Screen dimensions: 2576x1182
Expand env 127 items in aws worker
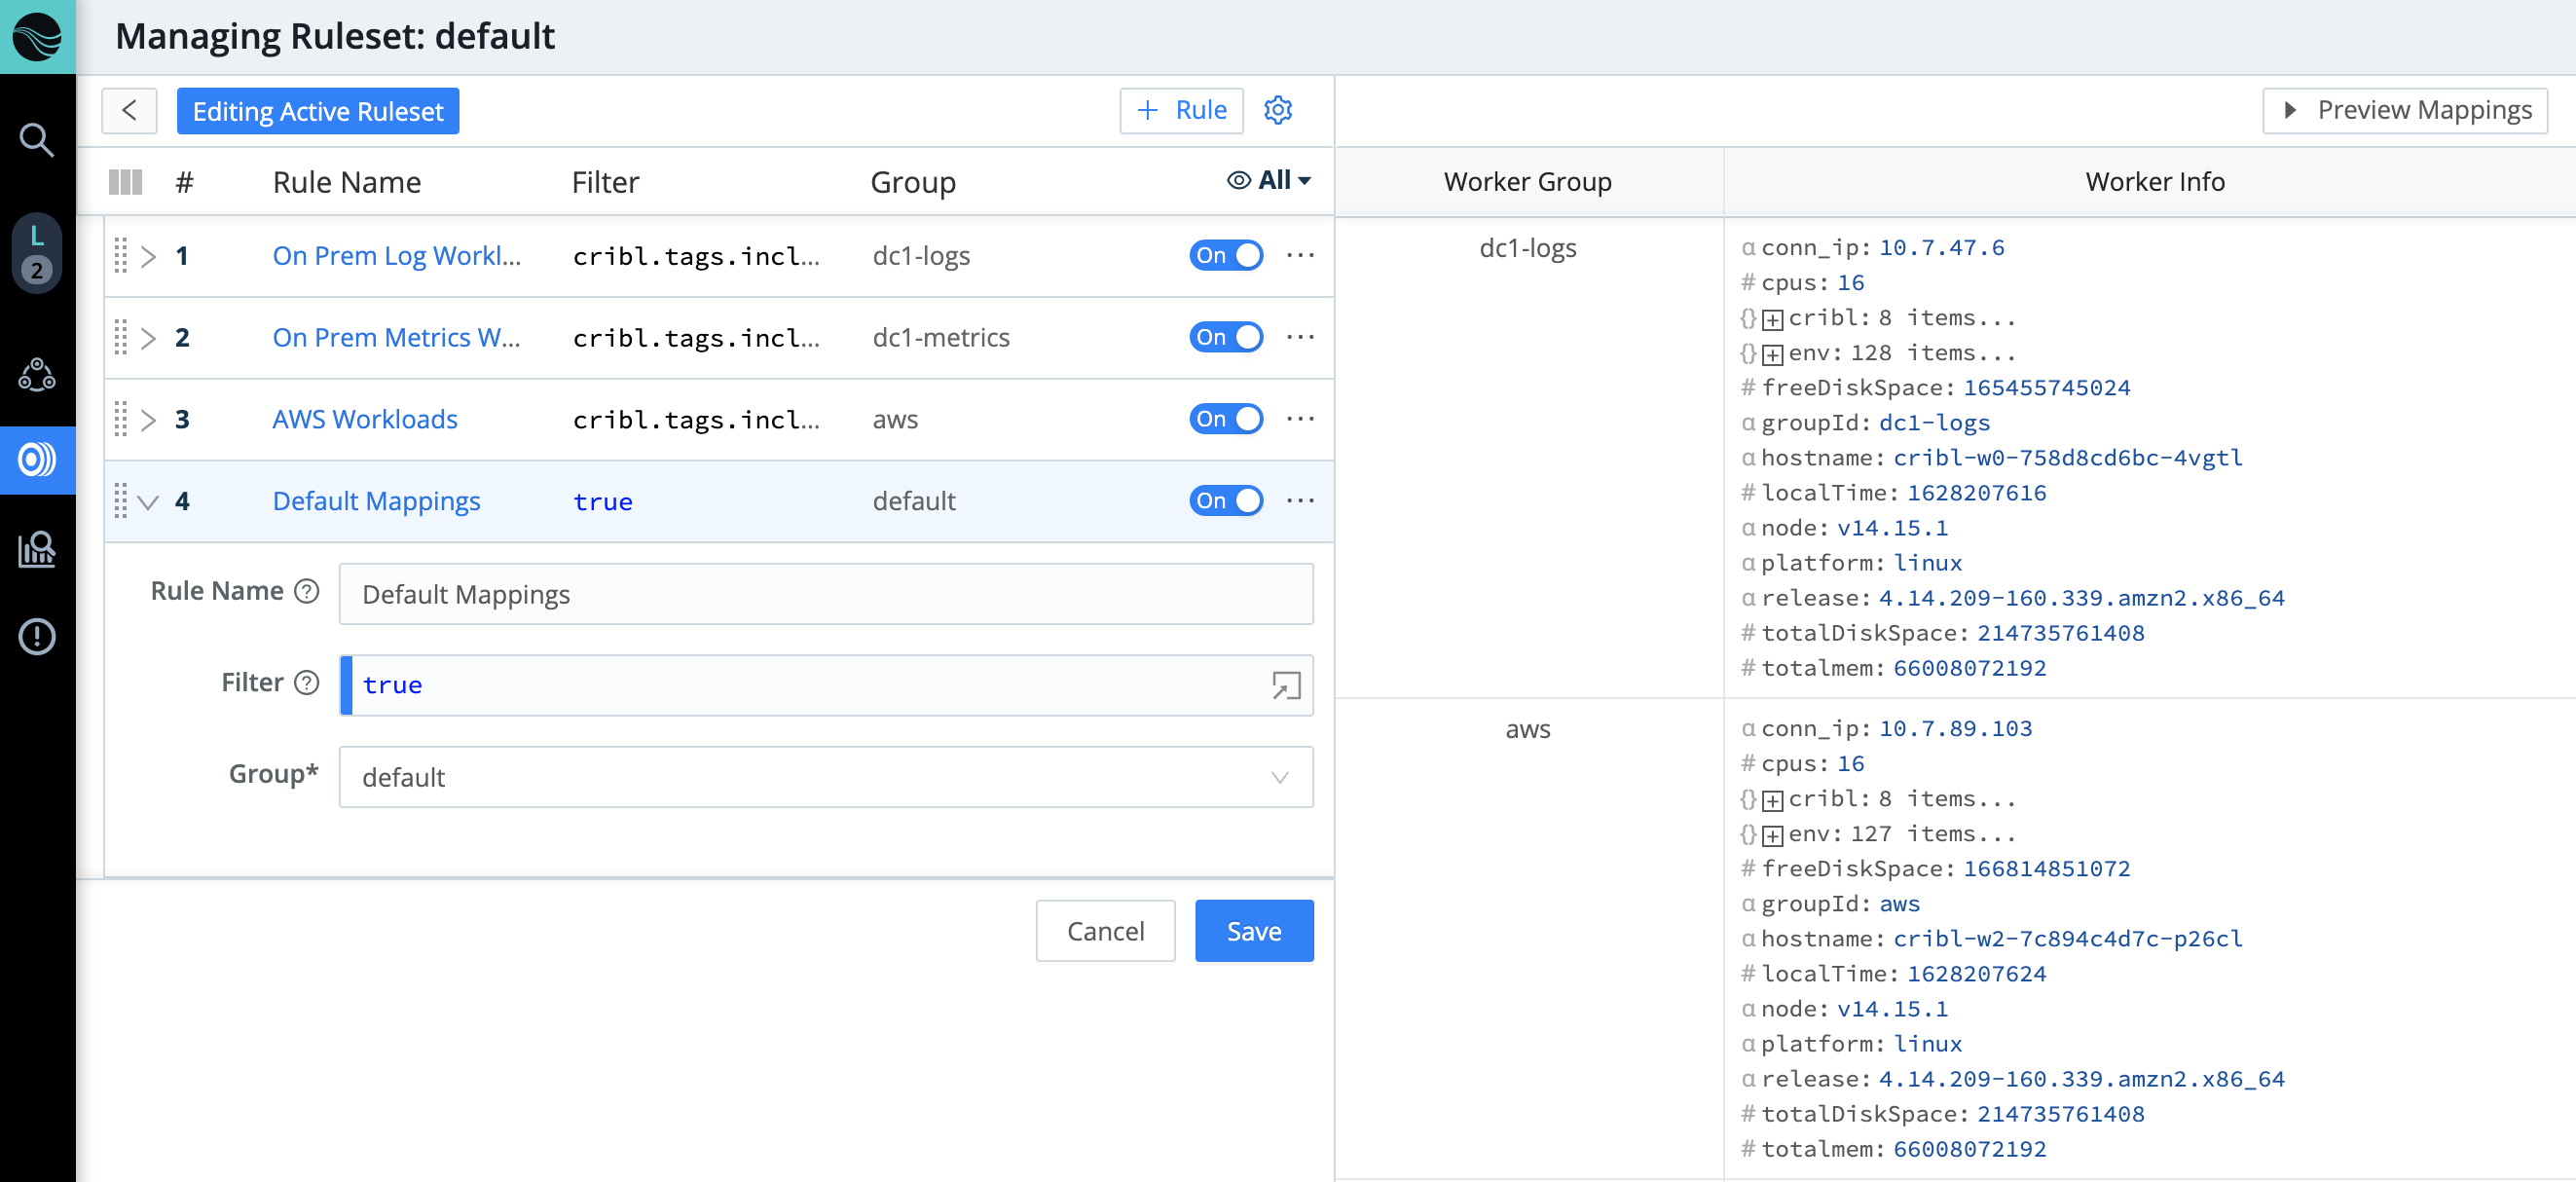coord(1772,836)
